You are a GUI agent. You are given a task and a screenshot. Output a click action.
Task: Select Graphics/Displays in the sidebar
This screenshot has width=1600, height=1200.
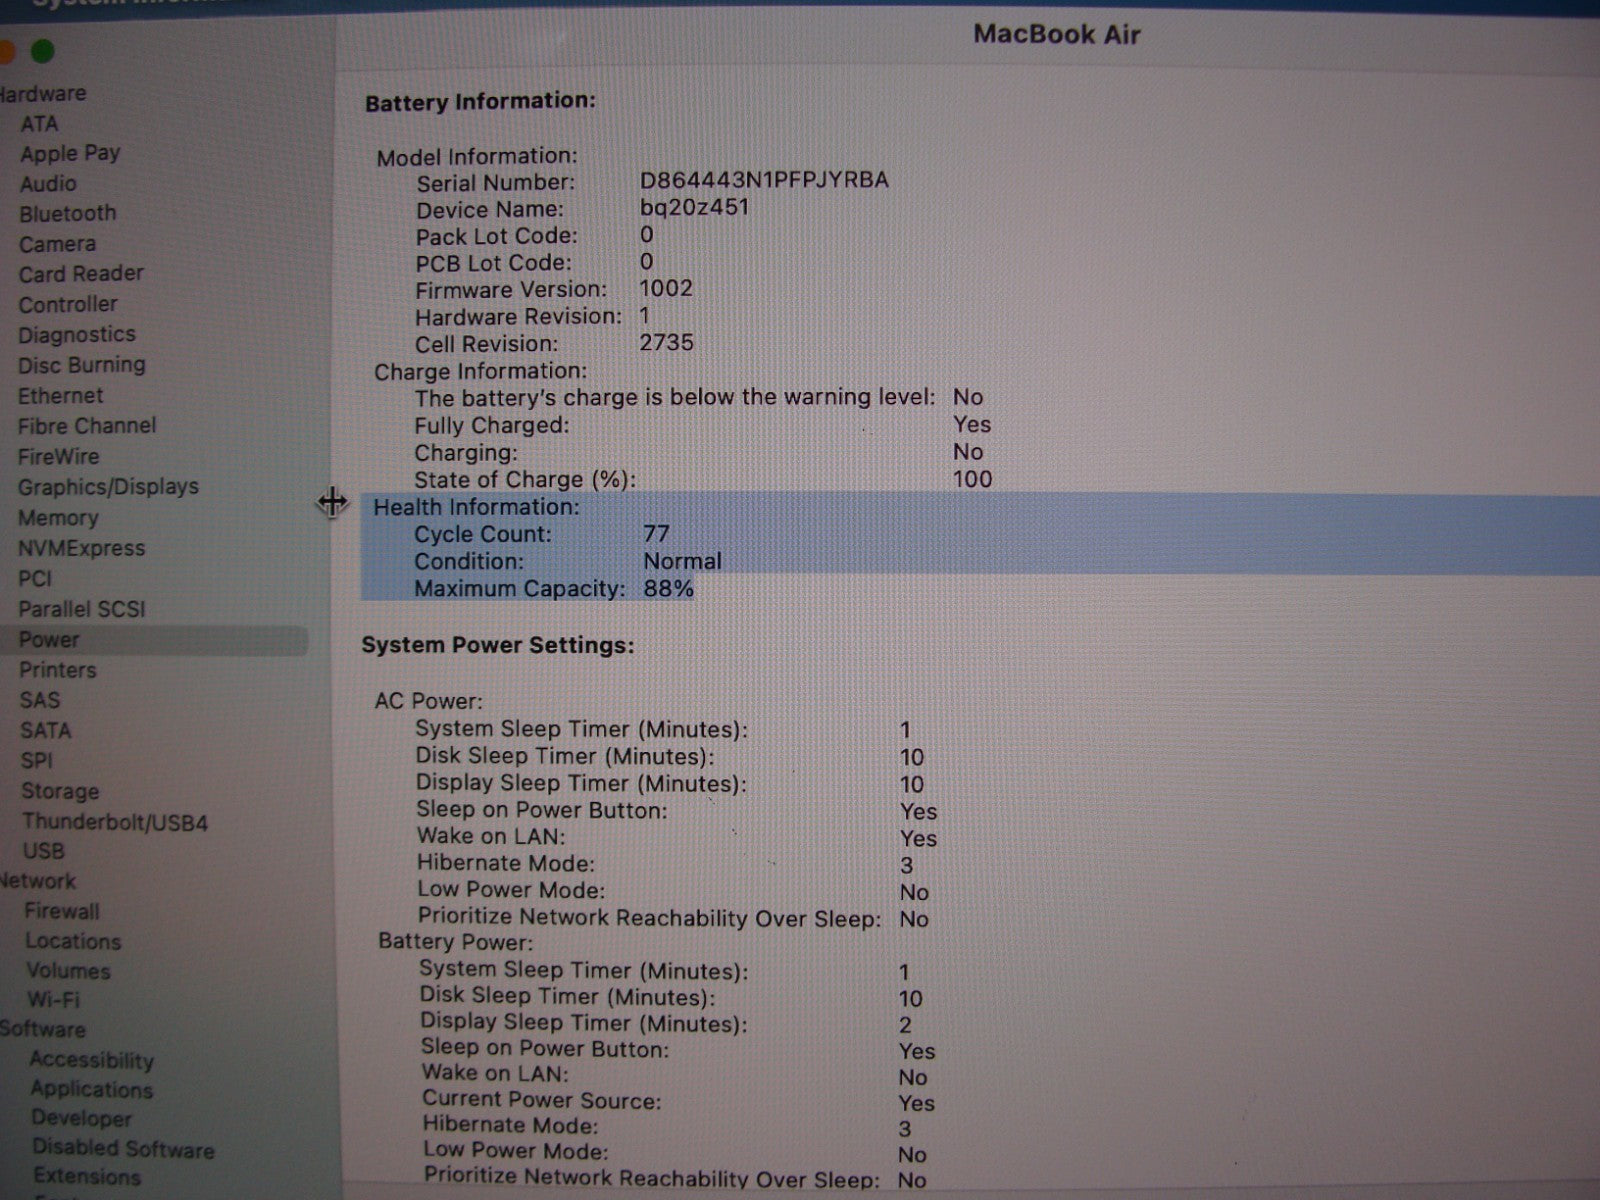tap(108, 487)
